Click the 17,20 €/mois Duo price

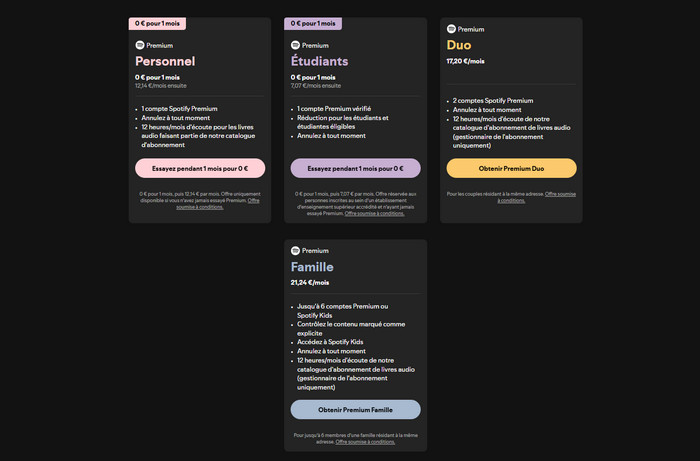click(x=465, y=61)
